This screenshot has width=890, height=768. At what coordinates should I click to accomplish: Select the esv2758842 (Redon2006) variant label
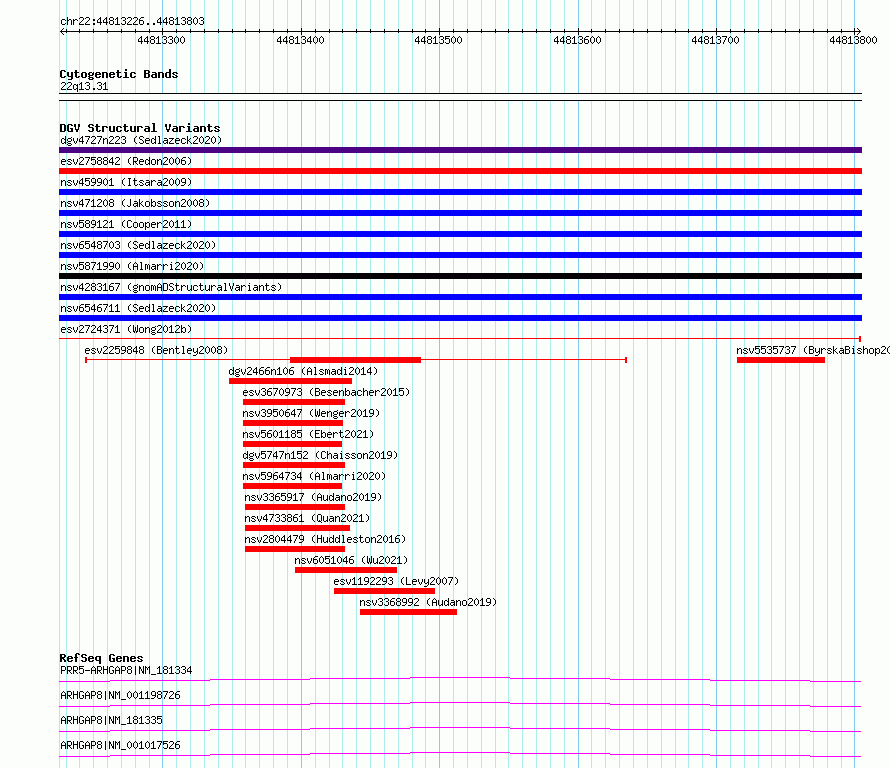tap(126, 161)
